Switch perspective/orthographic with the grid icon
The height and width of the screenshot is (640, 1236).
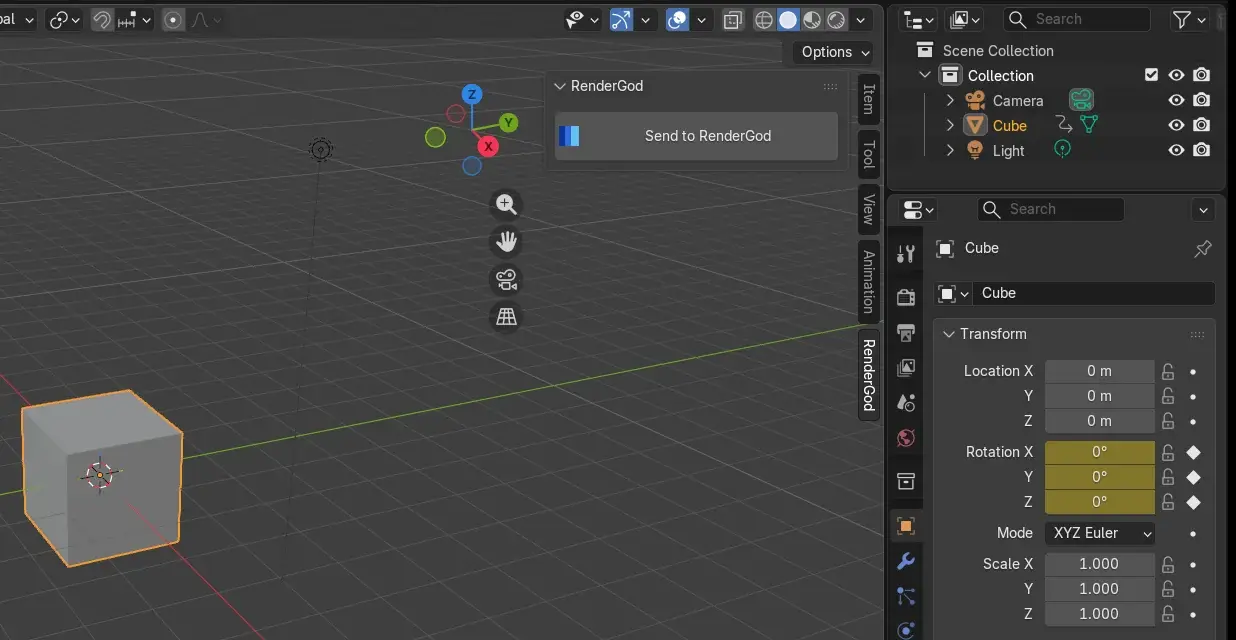tap(507, 317)
